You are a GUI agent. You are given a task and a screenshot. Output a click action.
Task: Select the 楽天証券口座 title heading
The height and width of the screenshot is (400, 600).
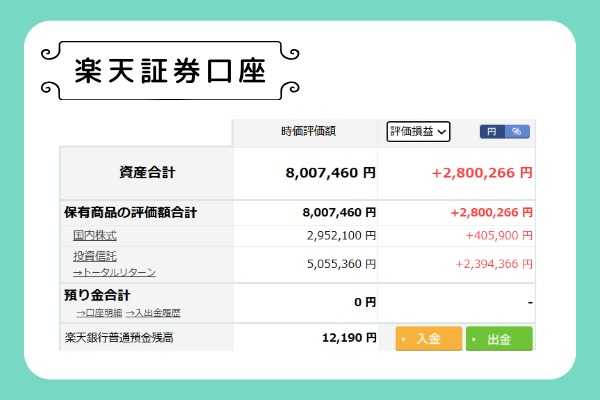(170, 71)
